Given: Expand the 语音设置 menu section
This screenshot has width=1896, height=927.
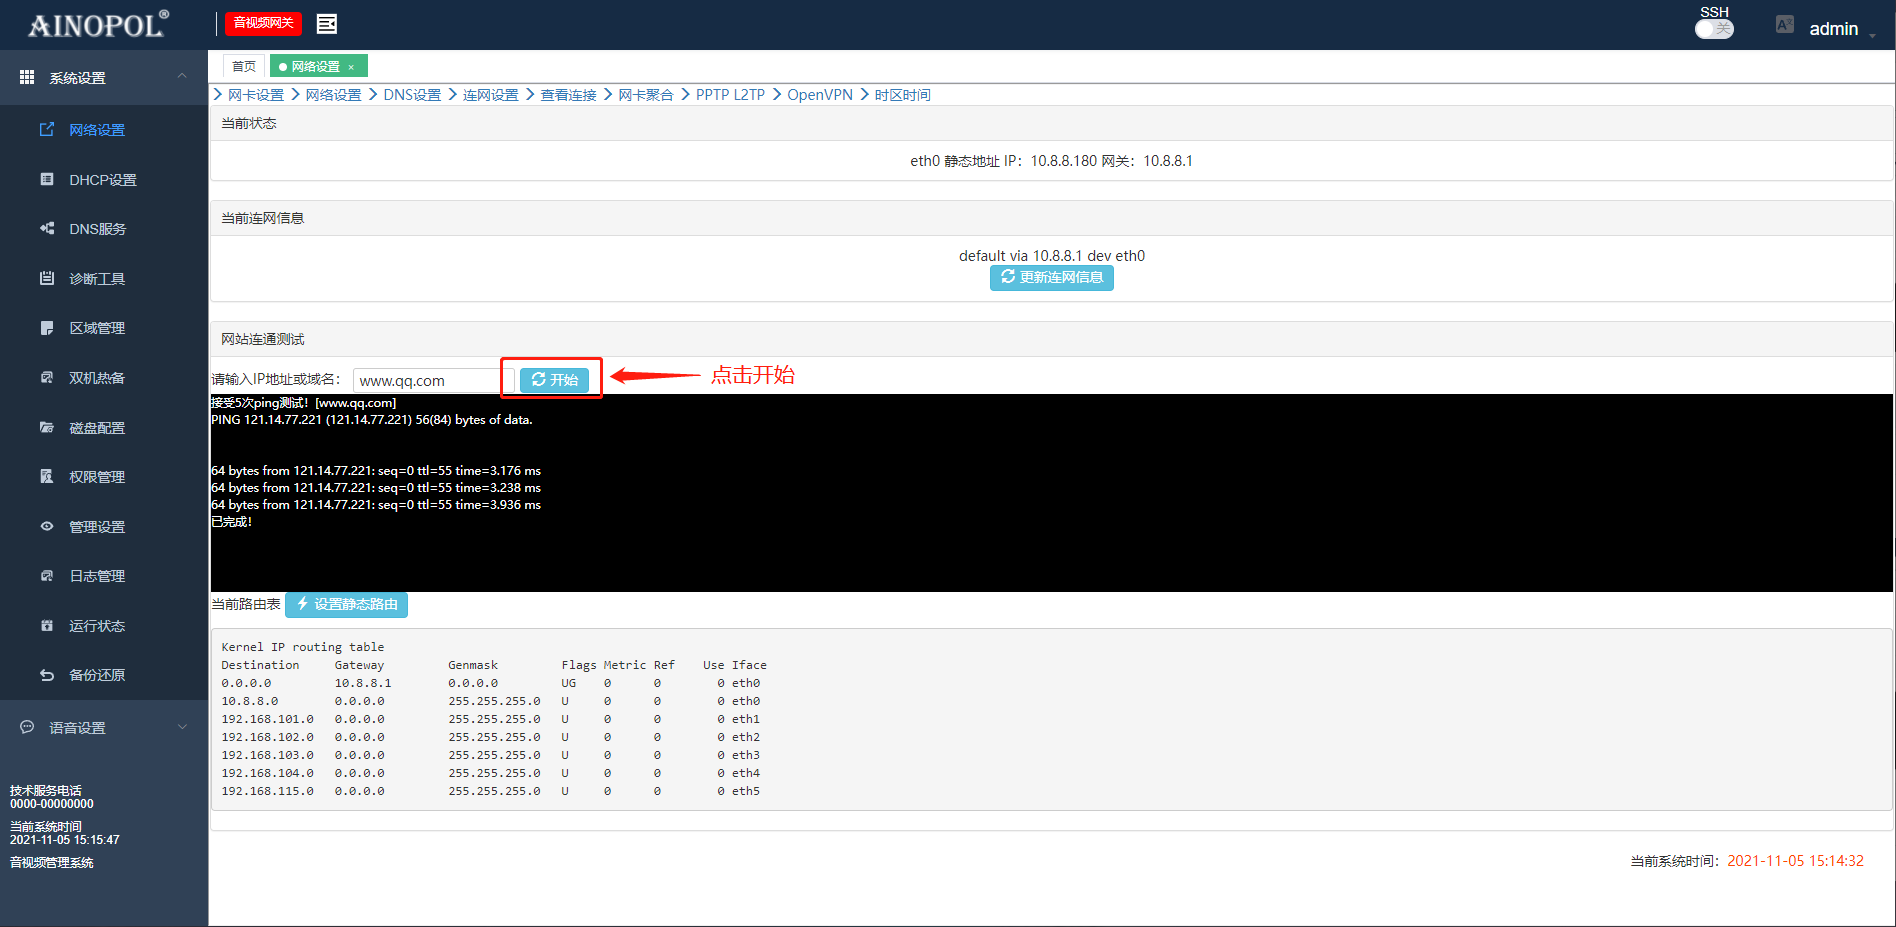Looking at the screenshot, I should (x=182, y=727).
